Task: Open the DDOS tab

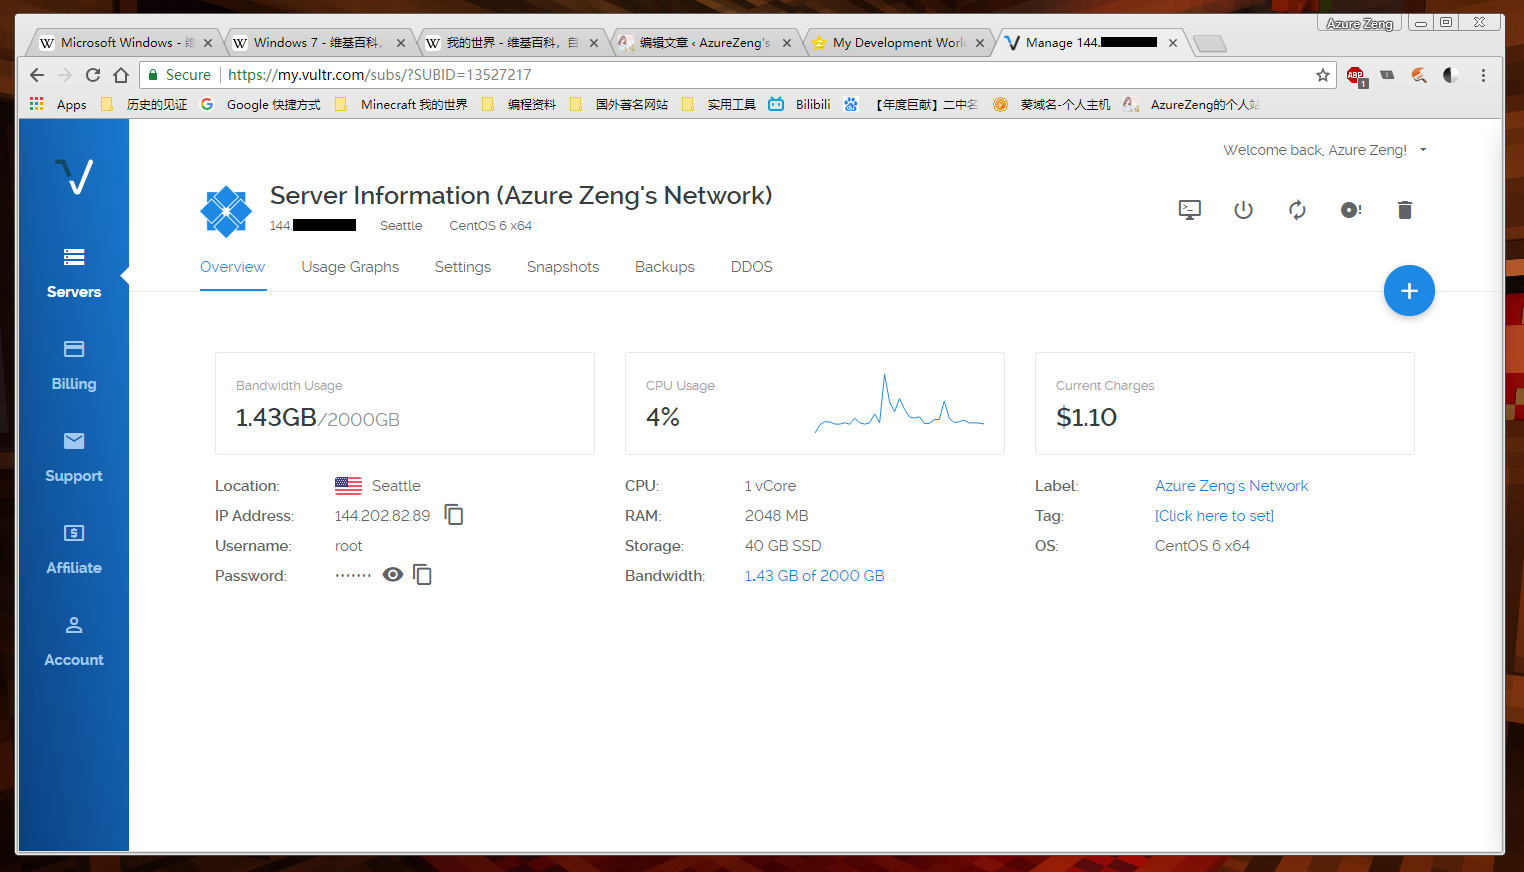Action: 752,267
